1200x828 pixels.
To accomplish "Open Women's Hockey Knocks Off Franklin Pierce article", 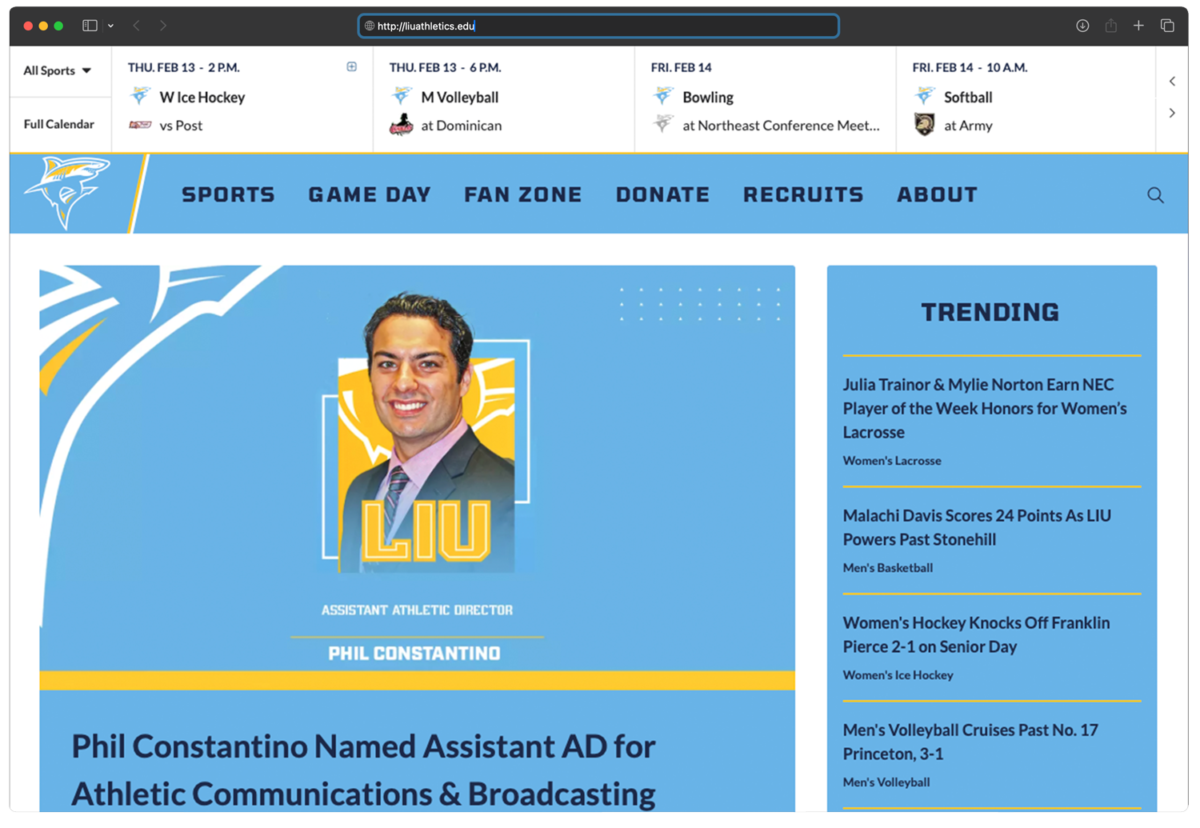I will click(x=976, y=634).
